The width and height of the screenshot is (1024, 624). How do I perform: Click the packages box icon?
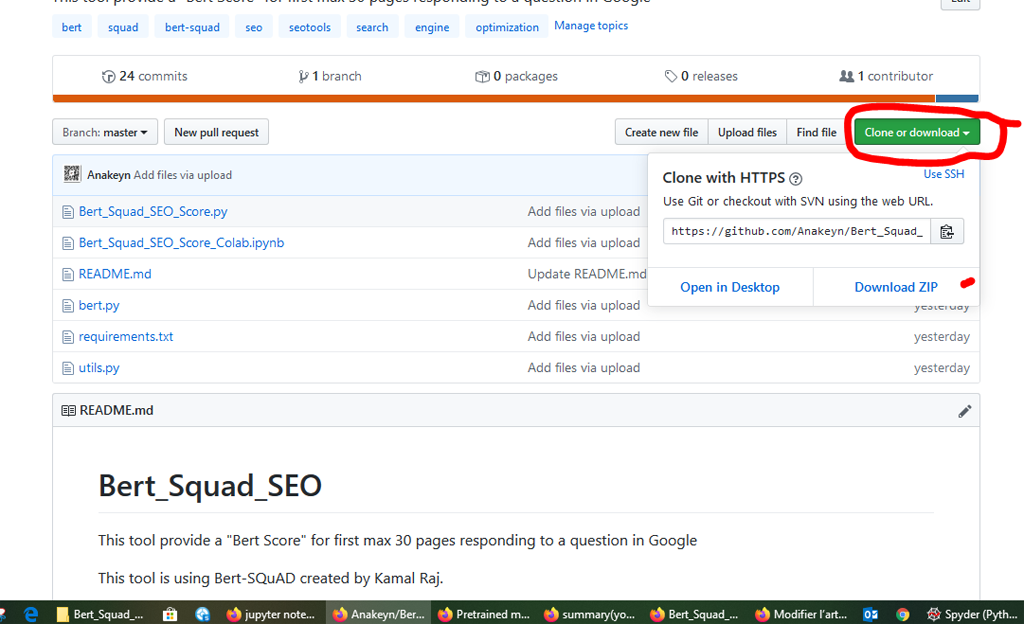(x=482, y=76)
